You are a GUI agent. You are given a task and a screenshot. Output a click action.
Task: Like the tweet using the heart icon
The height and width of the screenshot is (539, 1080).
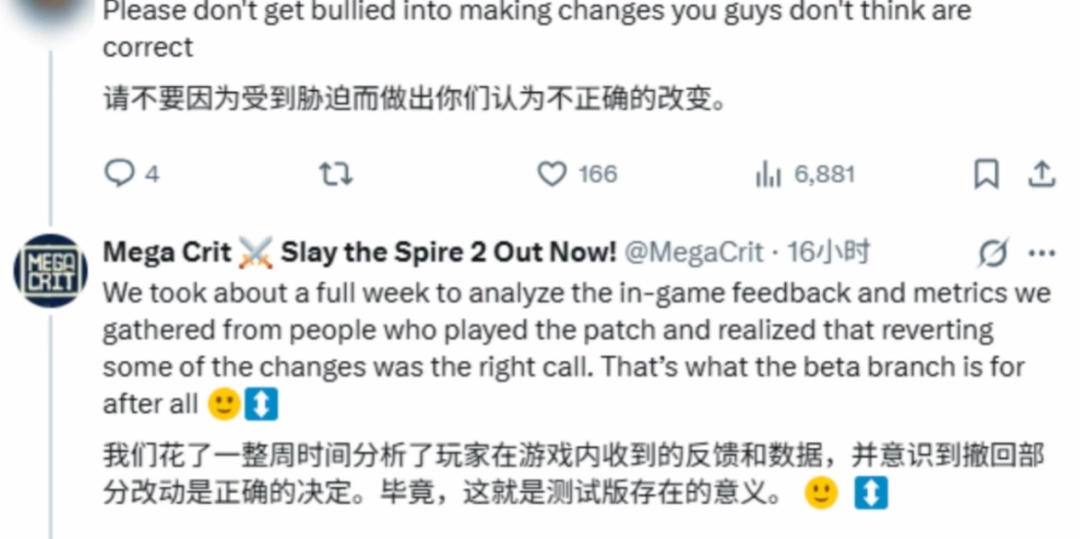click(x=552, y=174)
